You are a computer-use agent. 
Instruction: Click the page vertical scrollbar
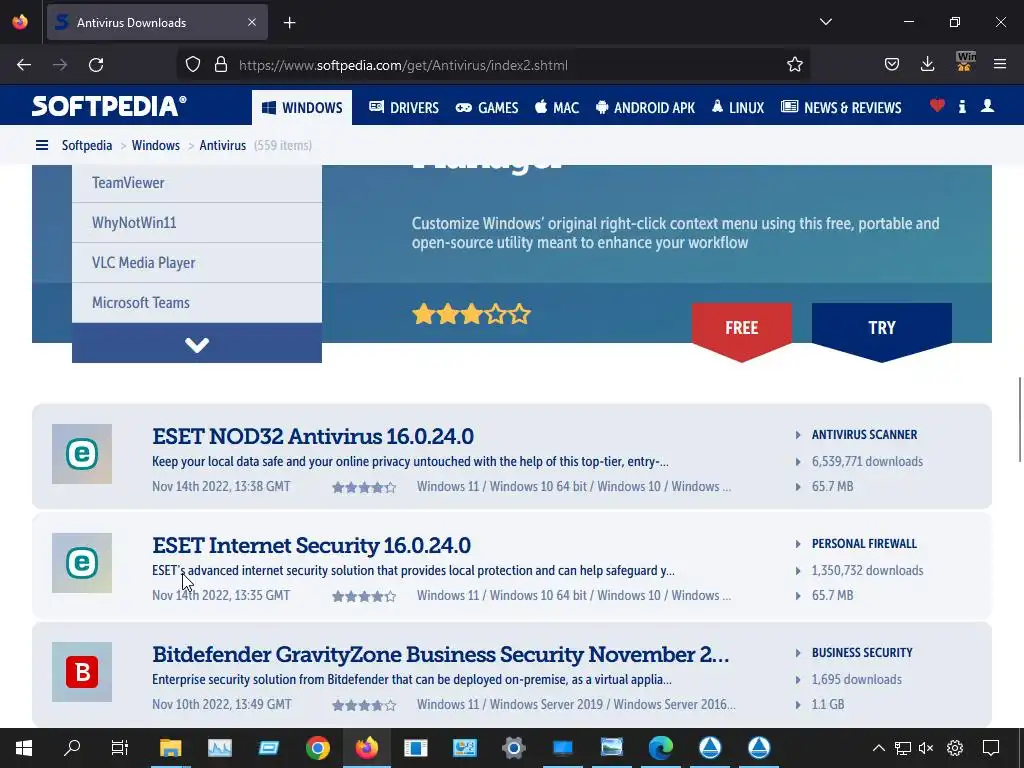pyautogui.click(x=1020, y=419)
